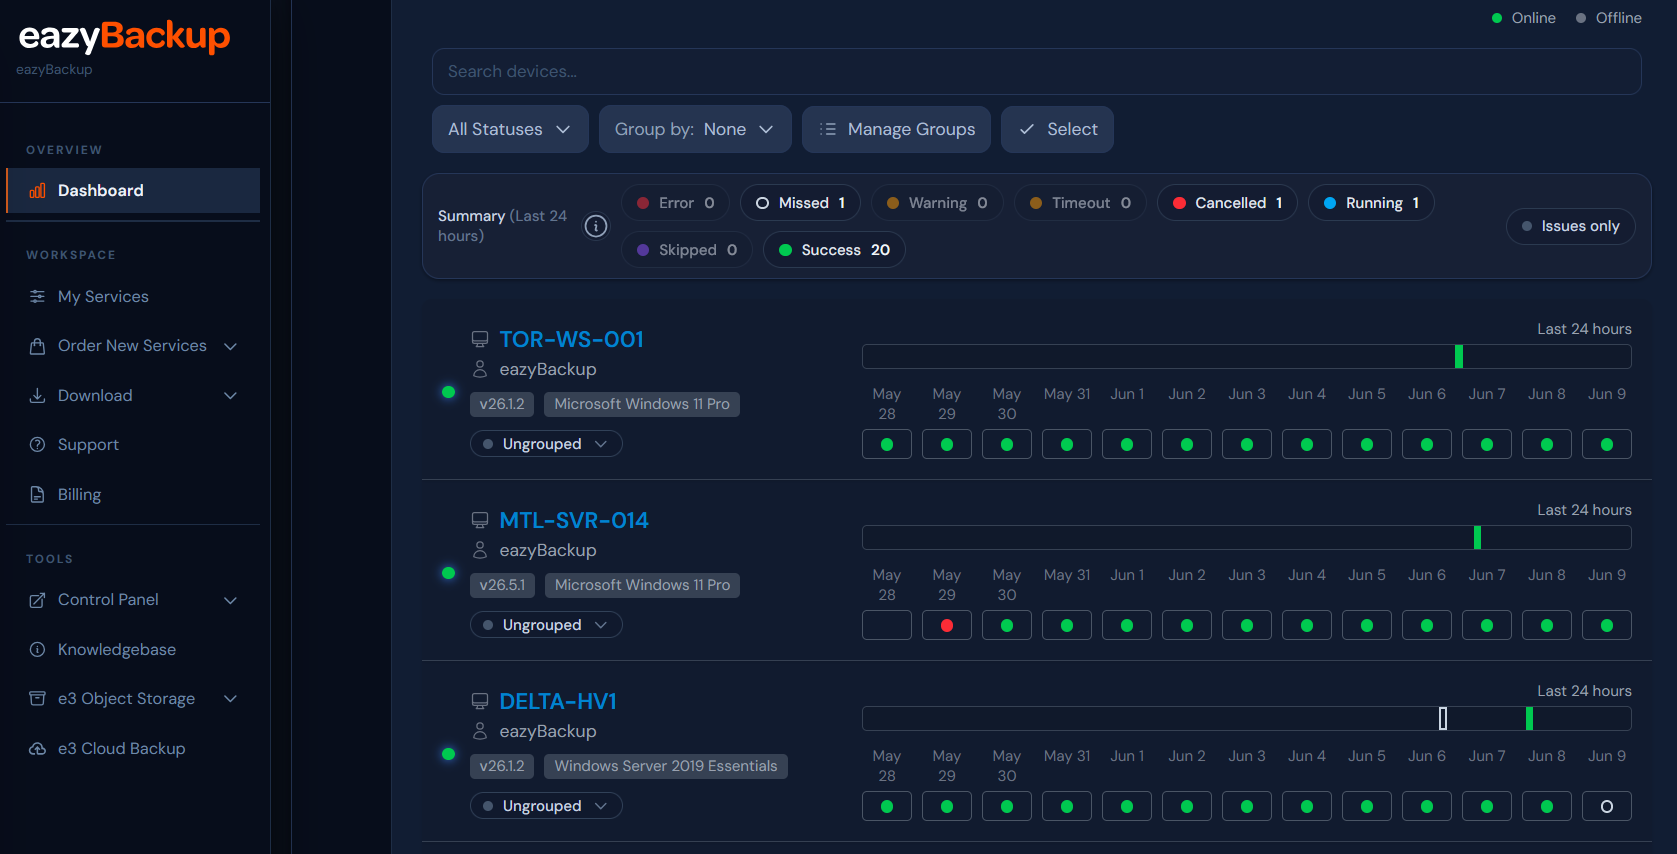Open My Services in the sidebar
This screenshot has width=1677, height=854.
[x=133, y=296]
